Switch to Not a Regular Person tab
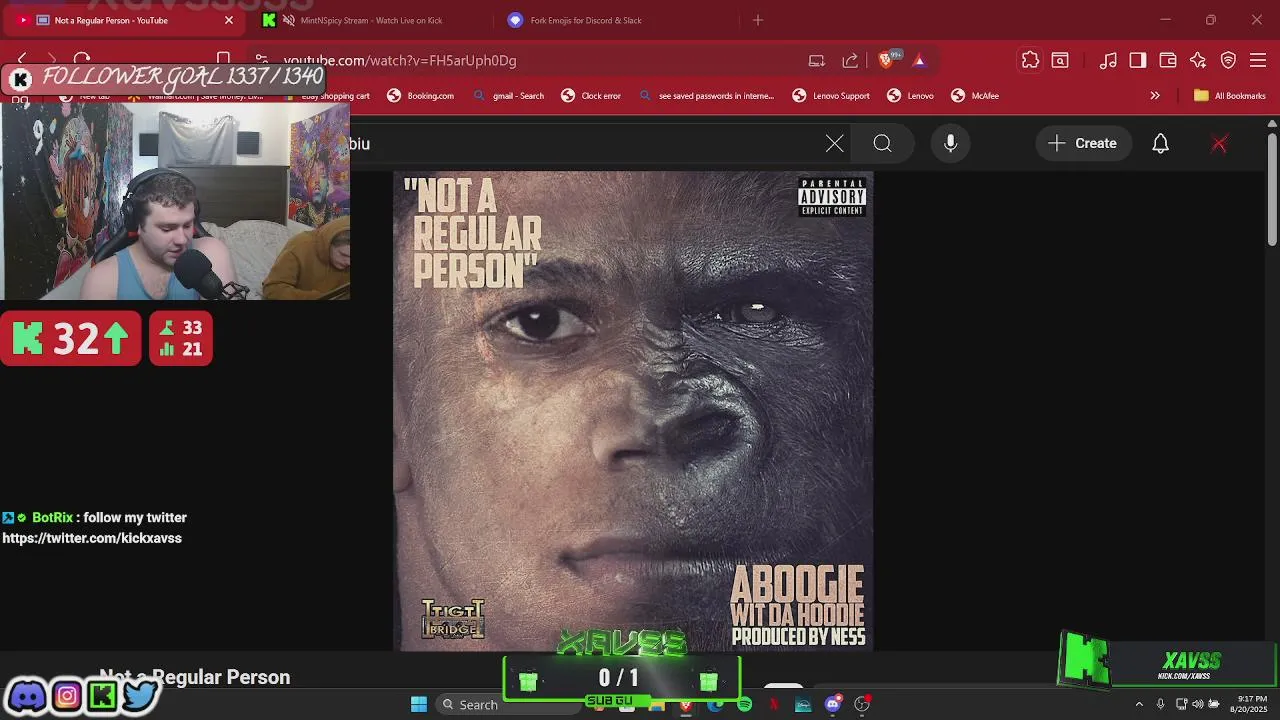Viewport: 1280px width, 720px height. [x=125, y=20]
